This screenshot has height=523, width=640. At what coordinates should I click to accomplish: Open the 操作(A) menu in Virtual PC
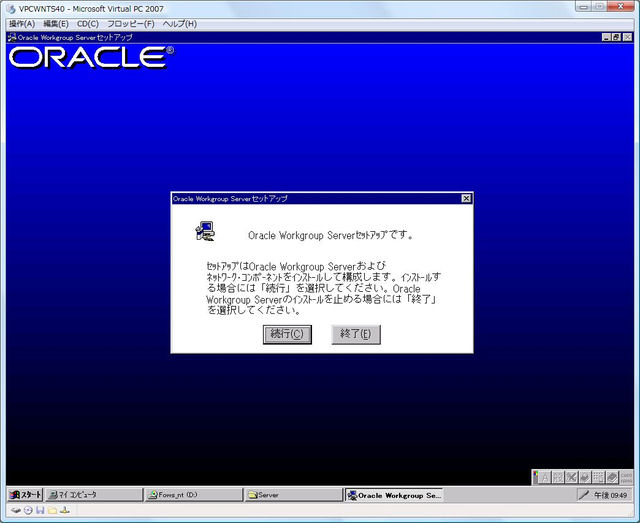pos(22,24)
